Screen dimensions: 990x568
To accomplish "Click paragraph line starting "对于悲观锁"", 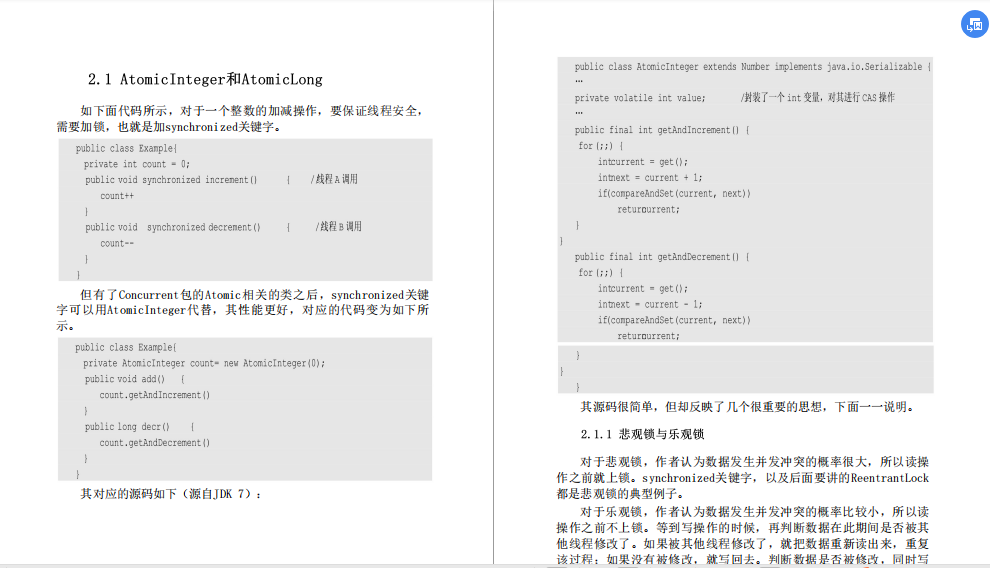I will [x=754, y=462].
